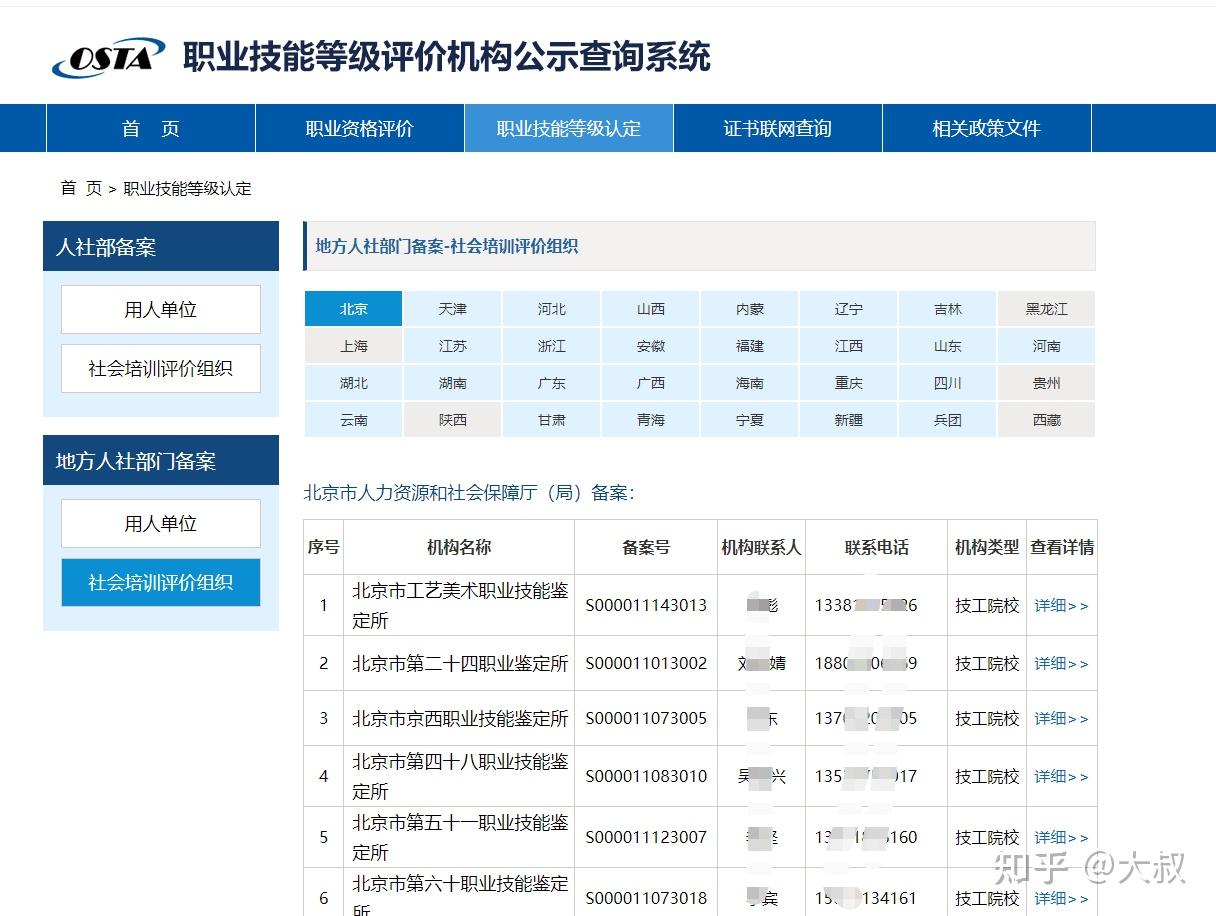1216x916 pixels.
Task: Select 社会培训评价组织 under 人社部备案
Action: pos(161,369)
